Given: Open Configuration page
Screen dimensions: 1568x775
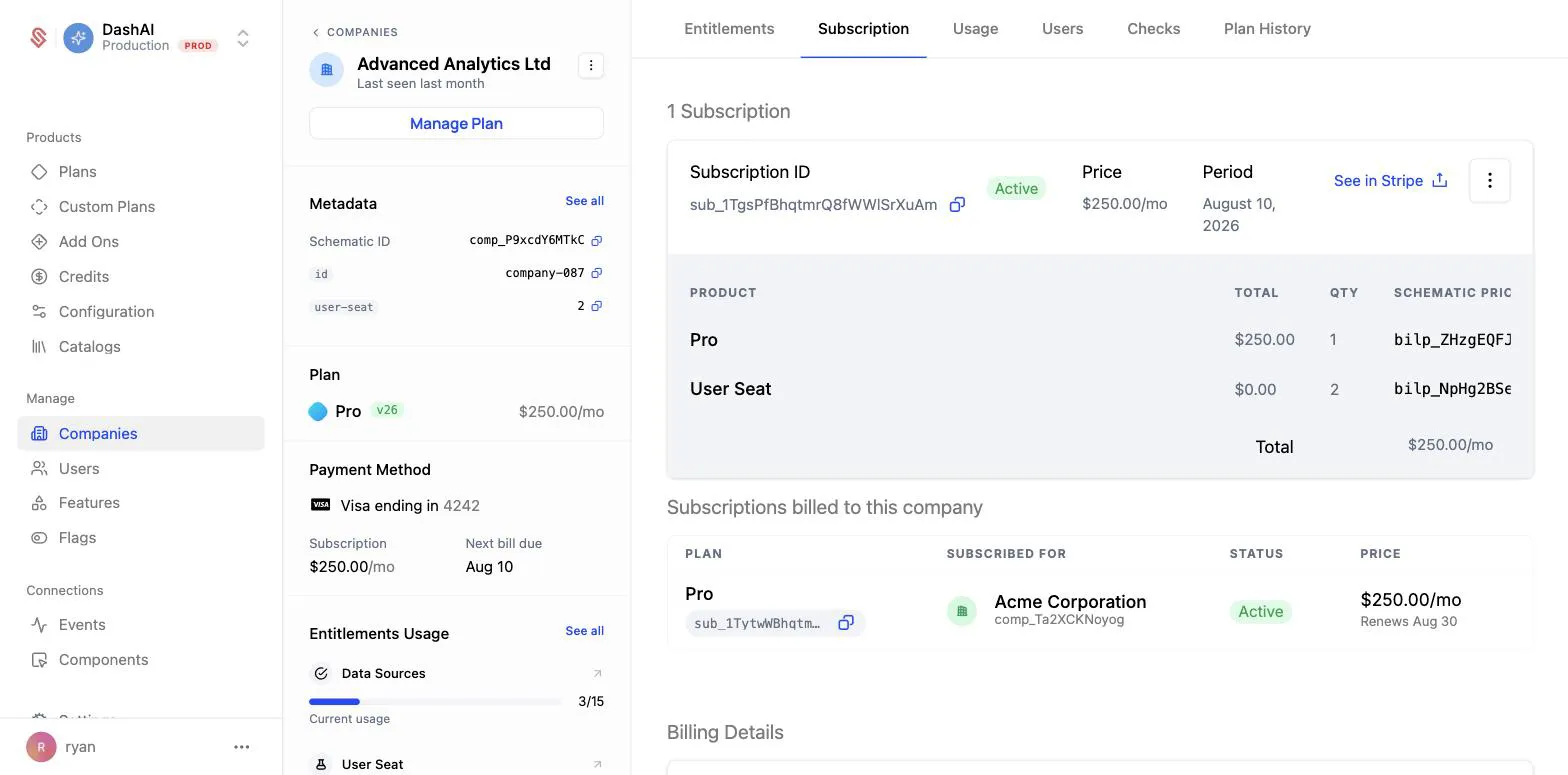Looking at the screenshot, I should click(x=106, y=312).
